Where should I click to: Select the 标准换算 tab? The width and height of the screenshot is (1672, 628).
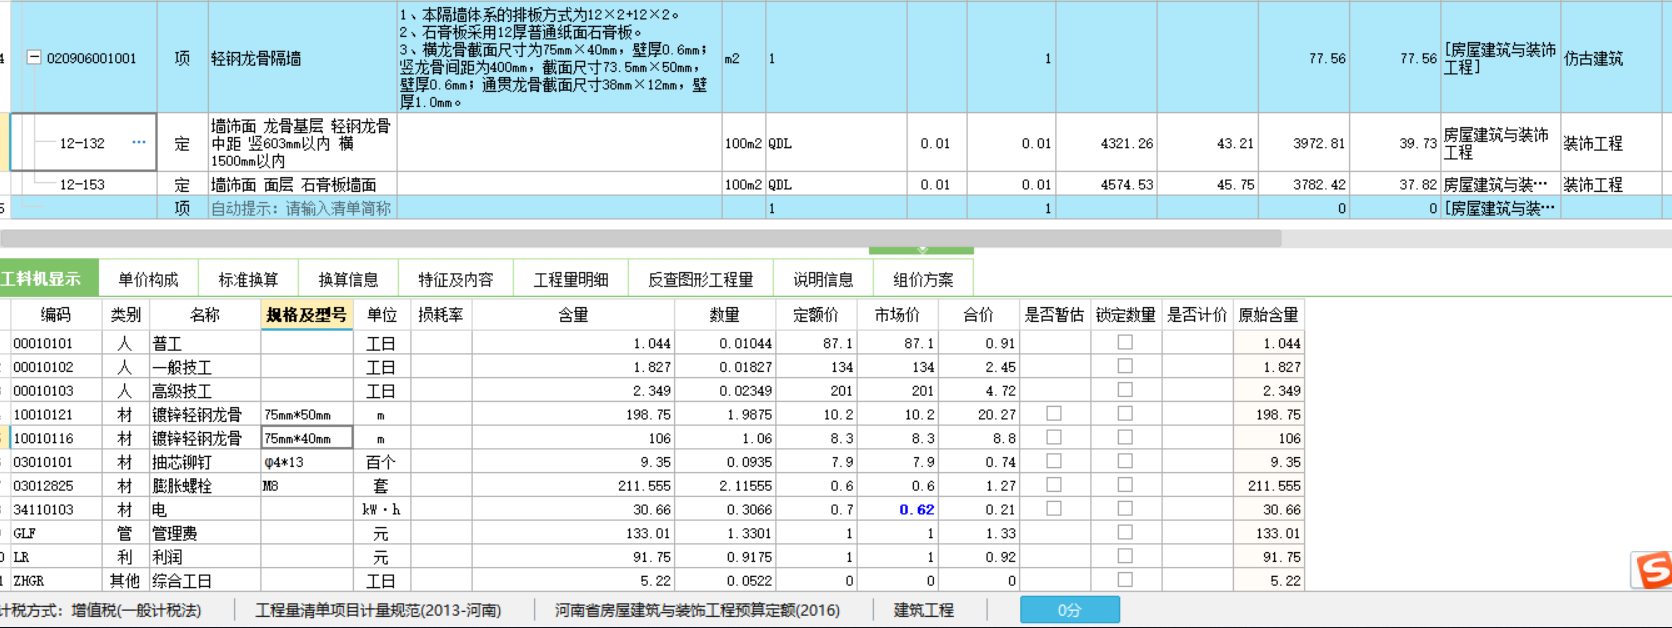coord(248,280)
